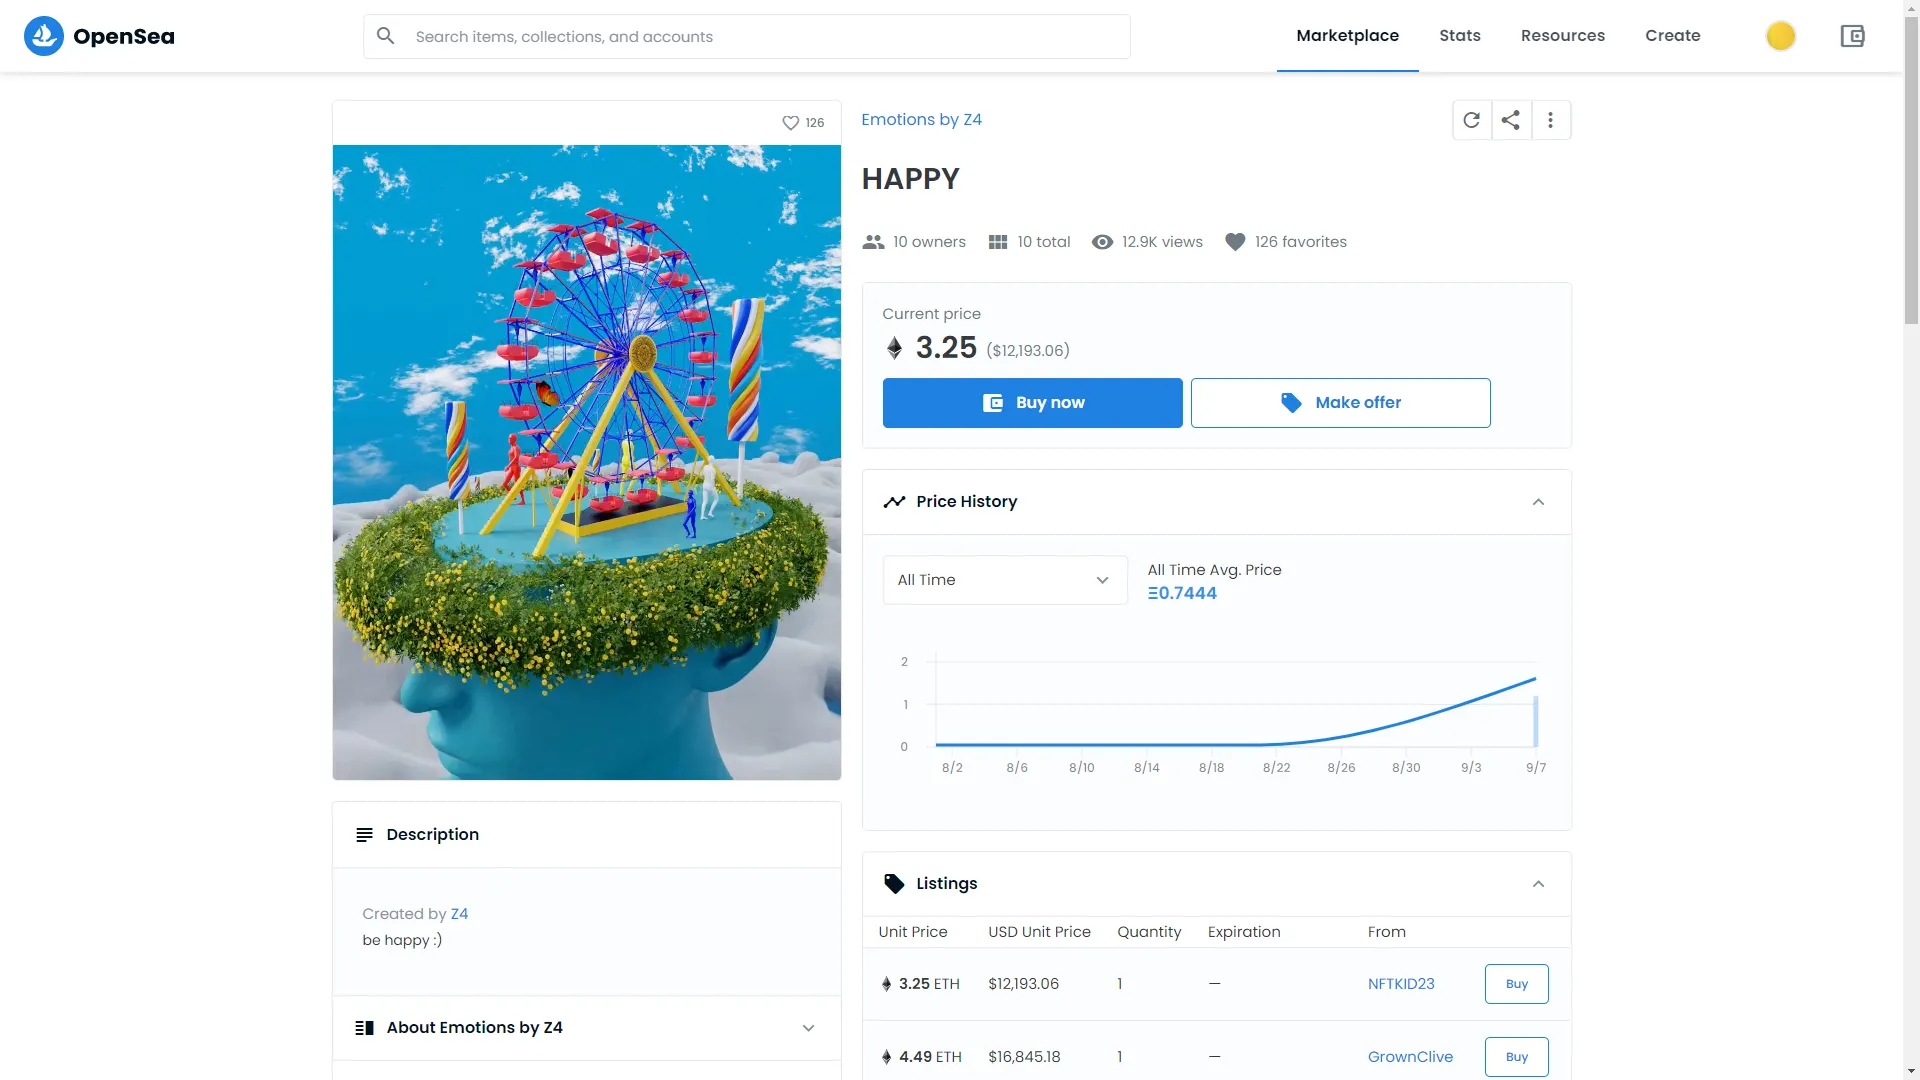Click the NFTKID23 seller link

click(x=1402, y=982)
